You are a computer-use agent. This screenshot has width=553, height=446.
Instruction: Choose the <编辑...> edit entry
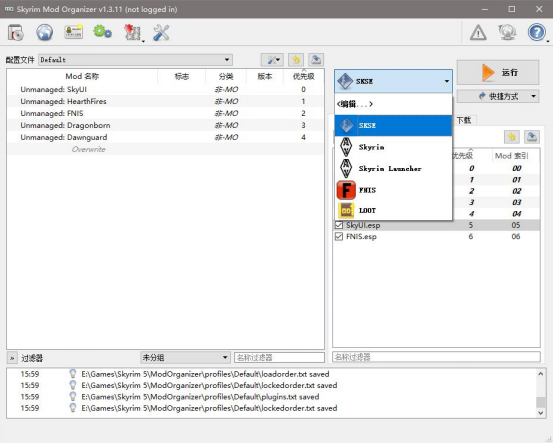click(393, 104)
